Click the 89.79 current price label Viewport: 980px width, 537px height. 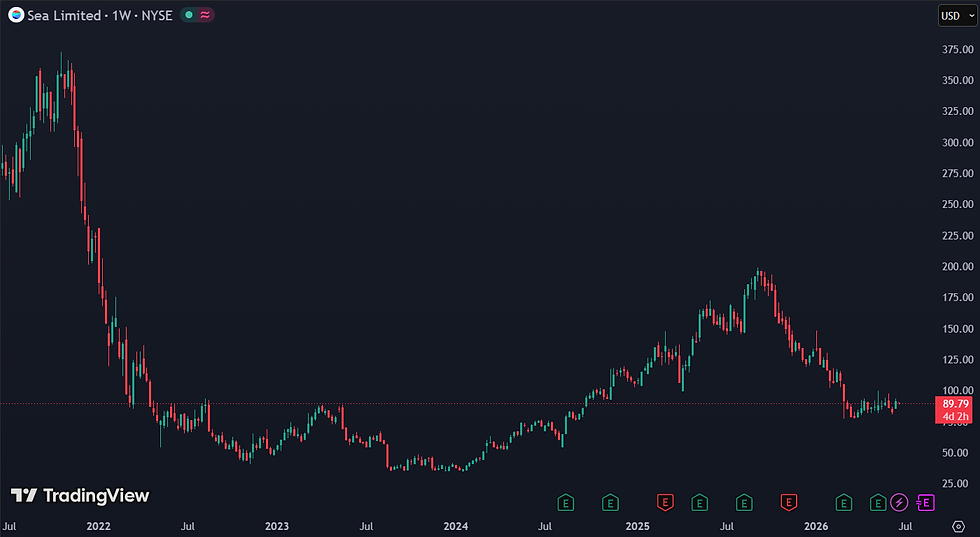click(x=955, y=404)
